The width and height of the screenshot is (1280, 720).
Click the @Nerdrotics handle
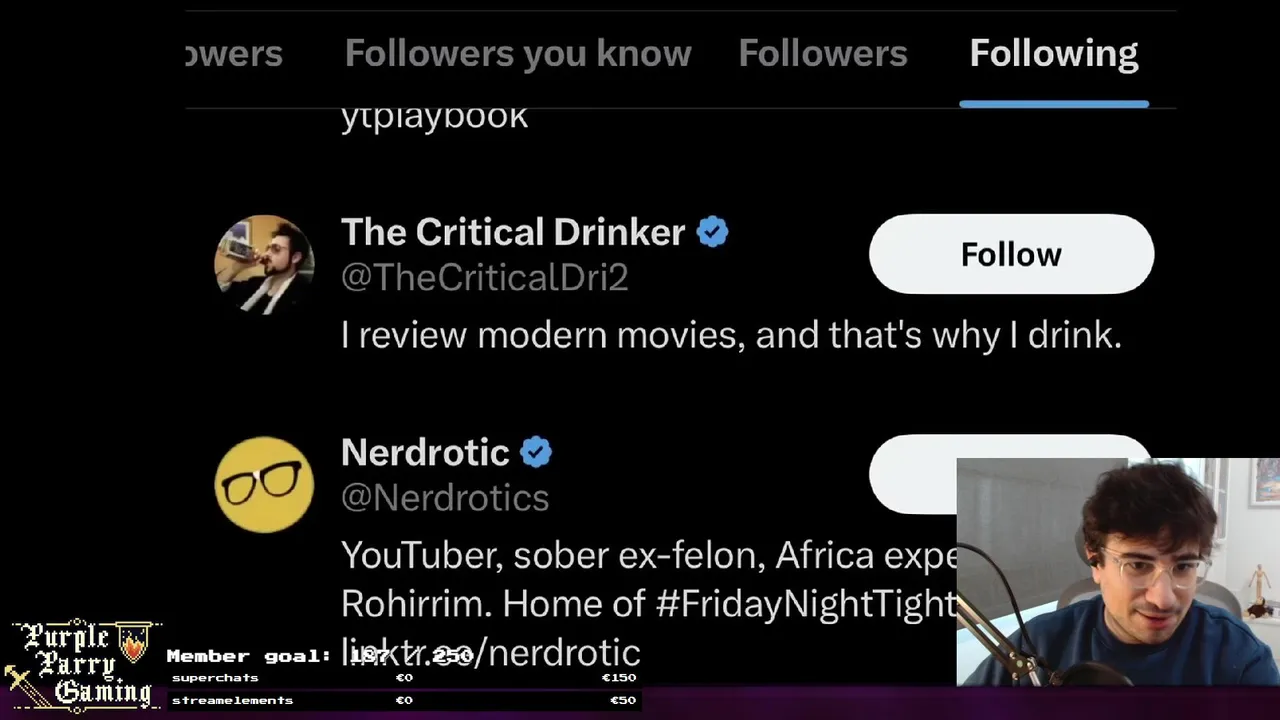(445, 497)
